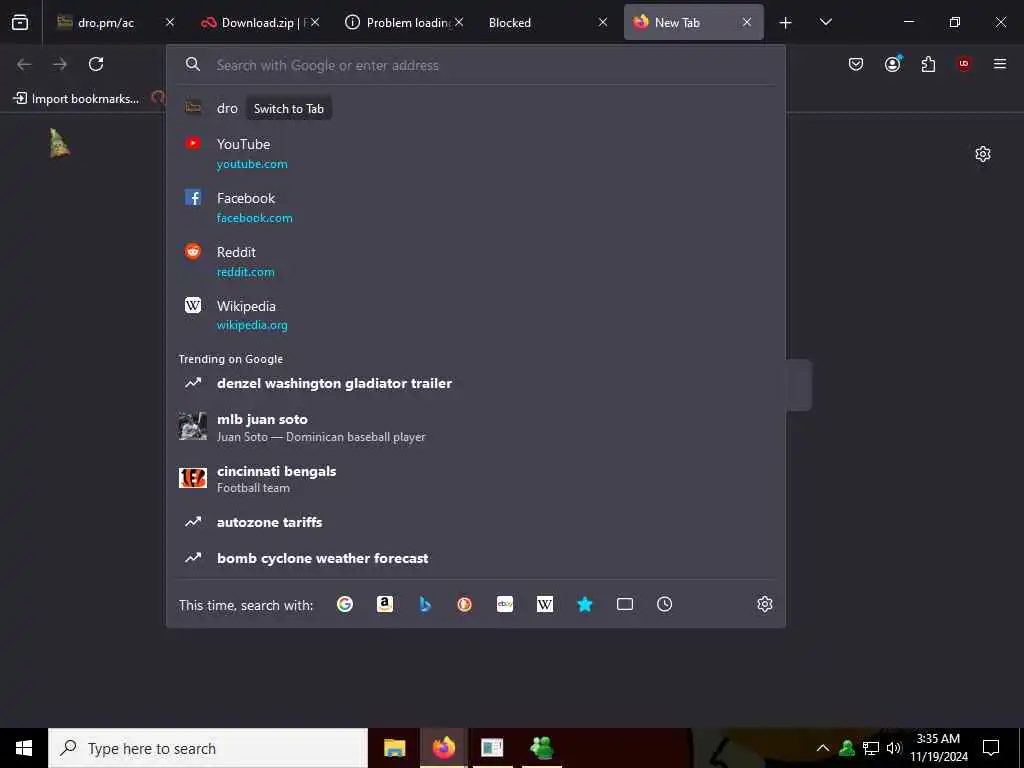Image resolution: width=1024 pixels, height=768 pixels.
Task: Select the New Tab tab
Action: [694, 22]
